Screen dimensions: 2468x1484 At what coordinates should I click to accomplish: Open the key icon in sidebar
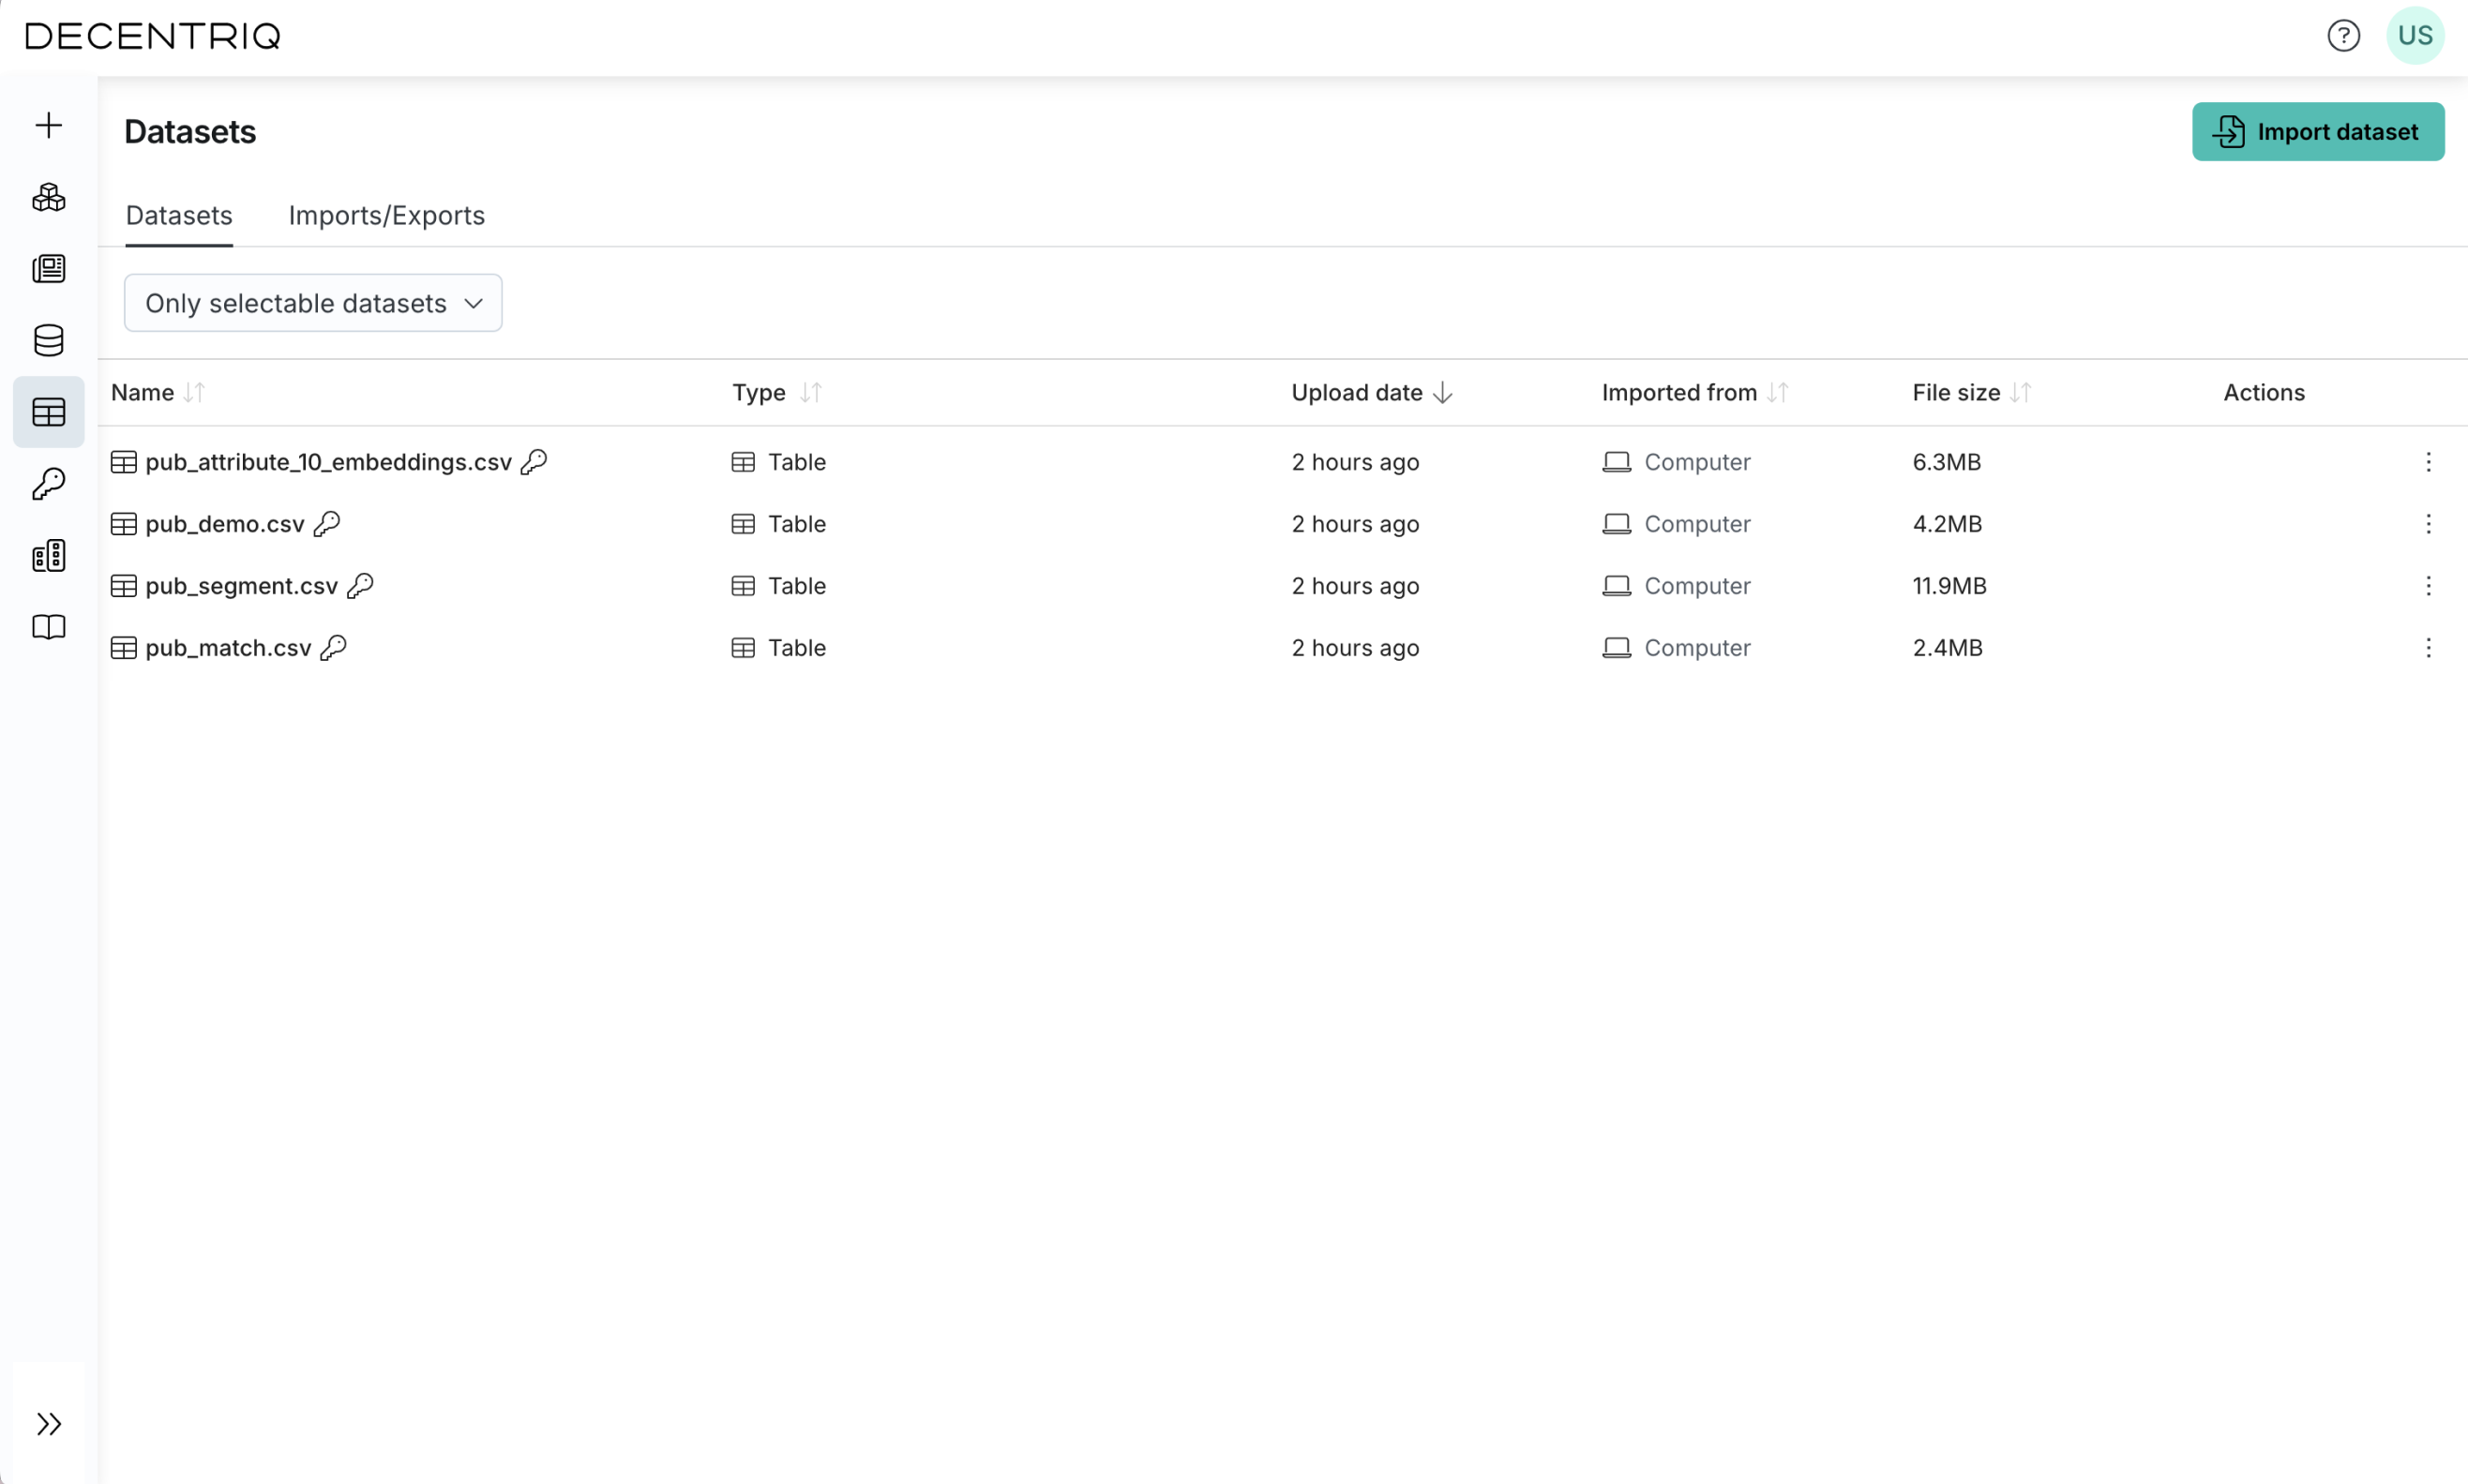[x=48, y=484]
